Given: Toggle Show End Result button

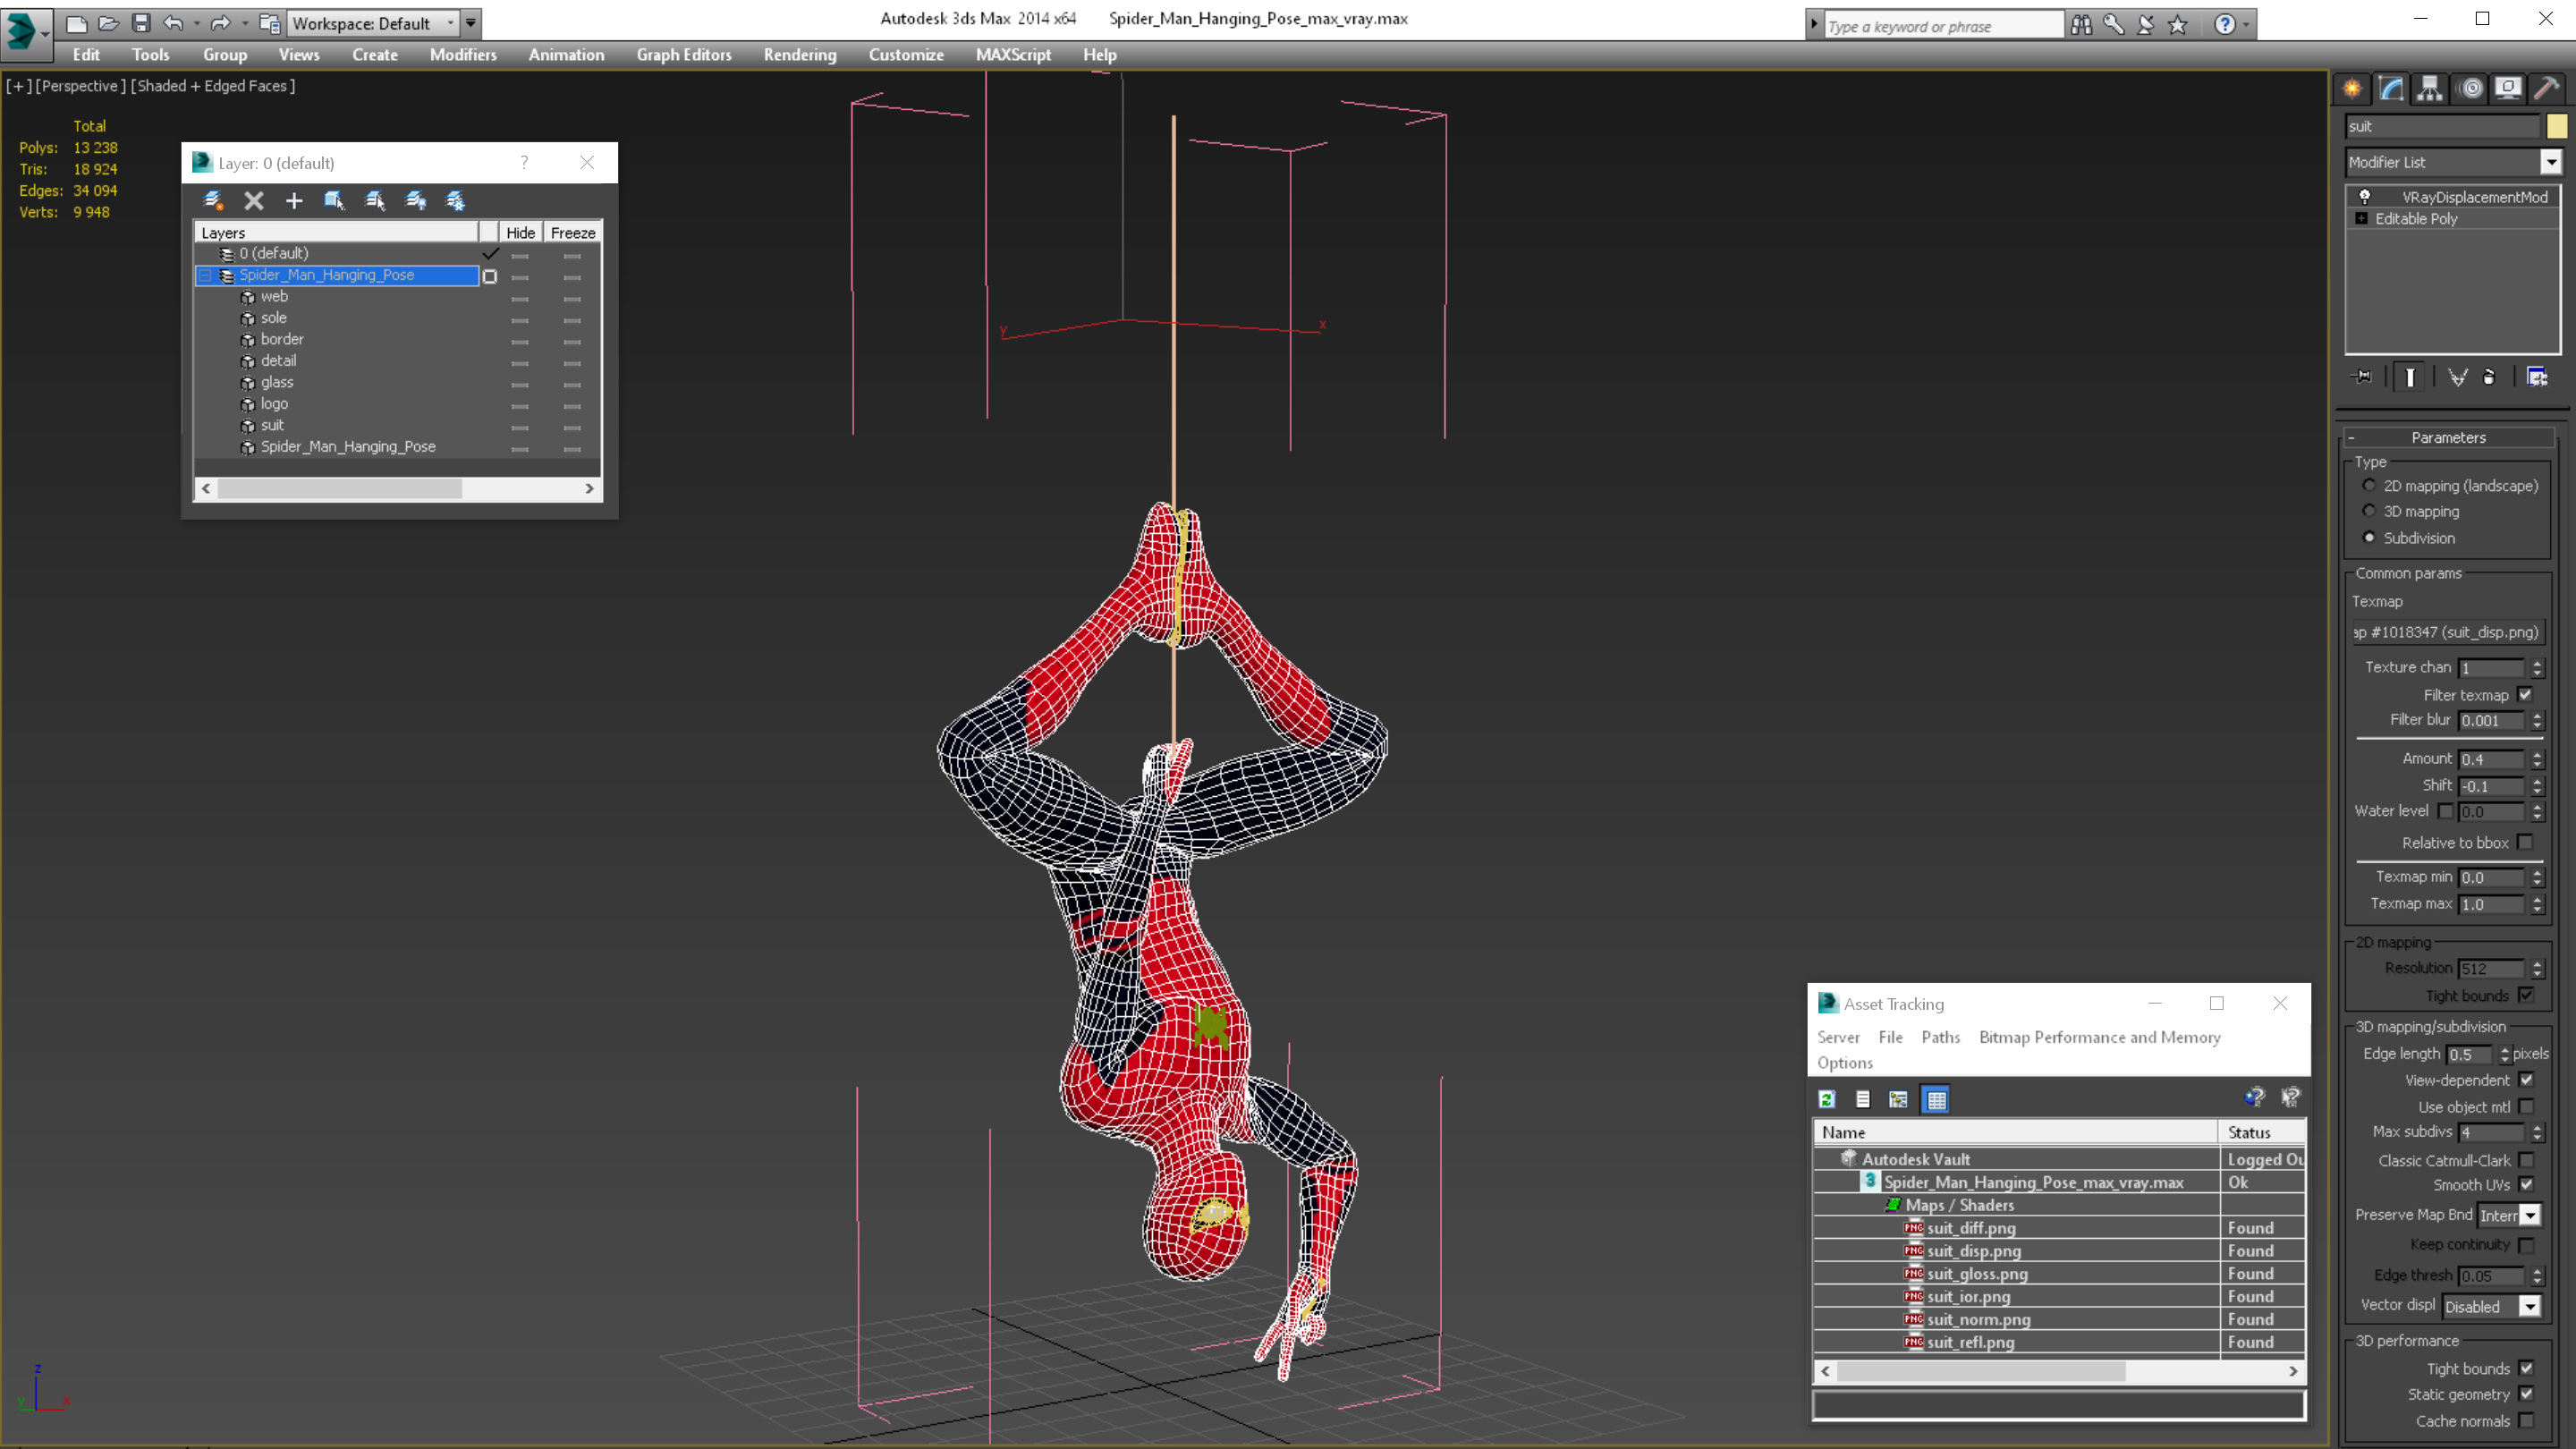Looking at the screenshot, I should pyautogui.click(x=2410, y=377).
